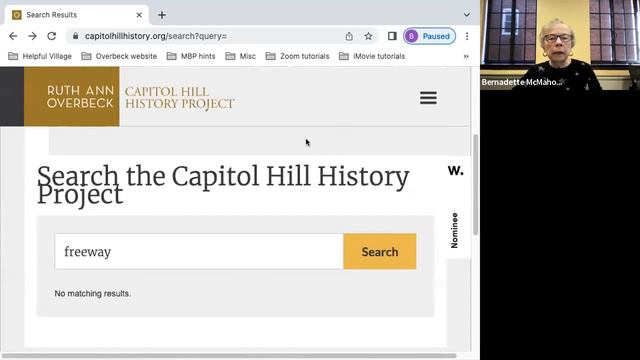Click the search field containing freeway

click(199, 251)
